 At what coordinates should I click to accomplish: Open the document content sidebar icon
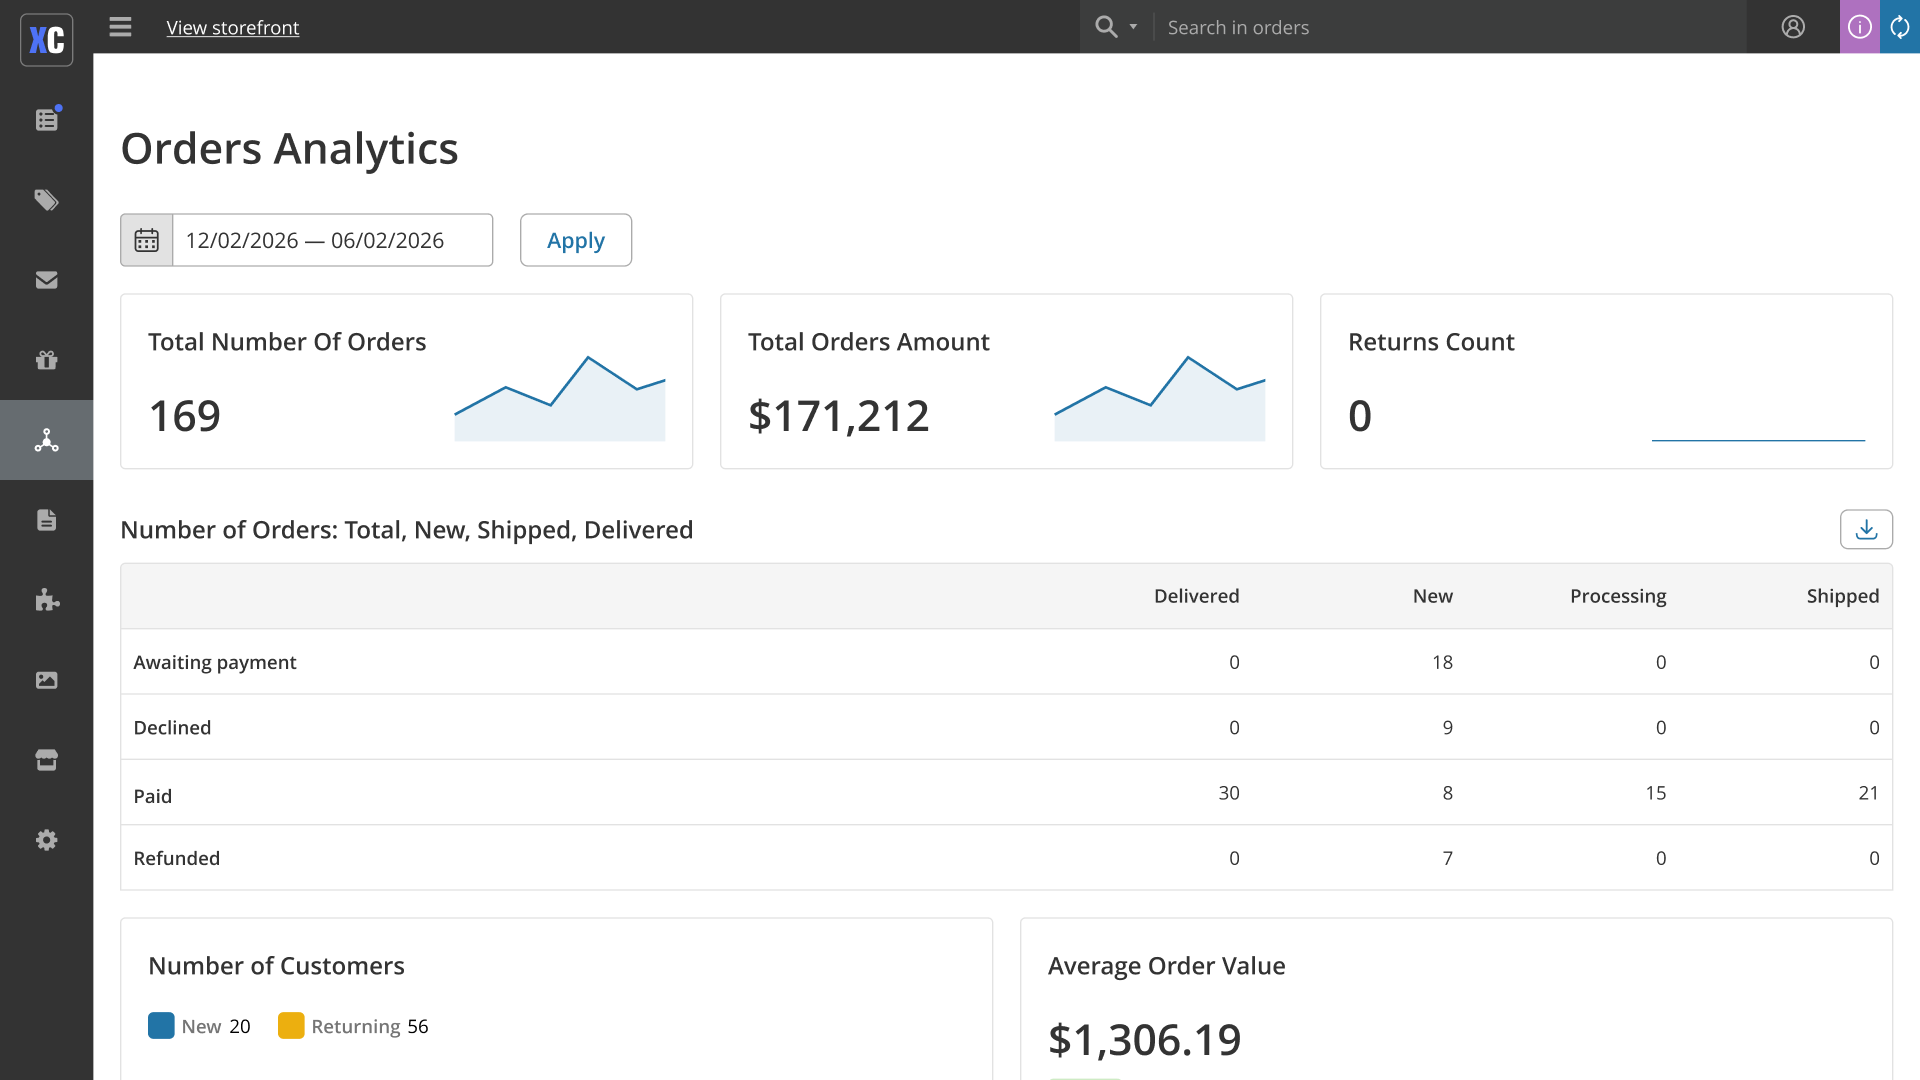pyautogui.click(x=47, y=520)
